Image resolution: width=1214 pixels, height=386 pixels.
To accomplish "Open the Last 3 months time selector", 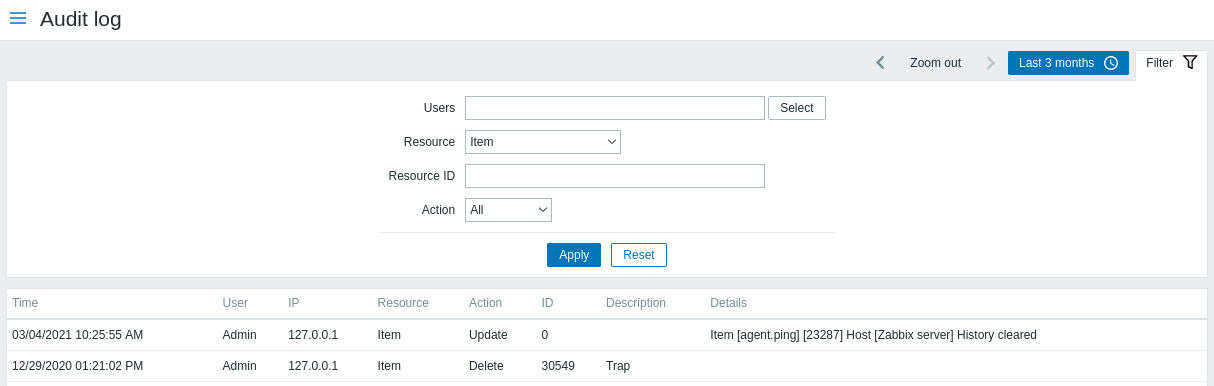I will tap(1068, 63).
